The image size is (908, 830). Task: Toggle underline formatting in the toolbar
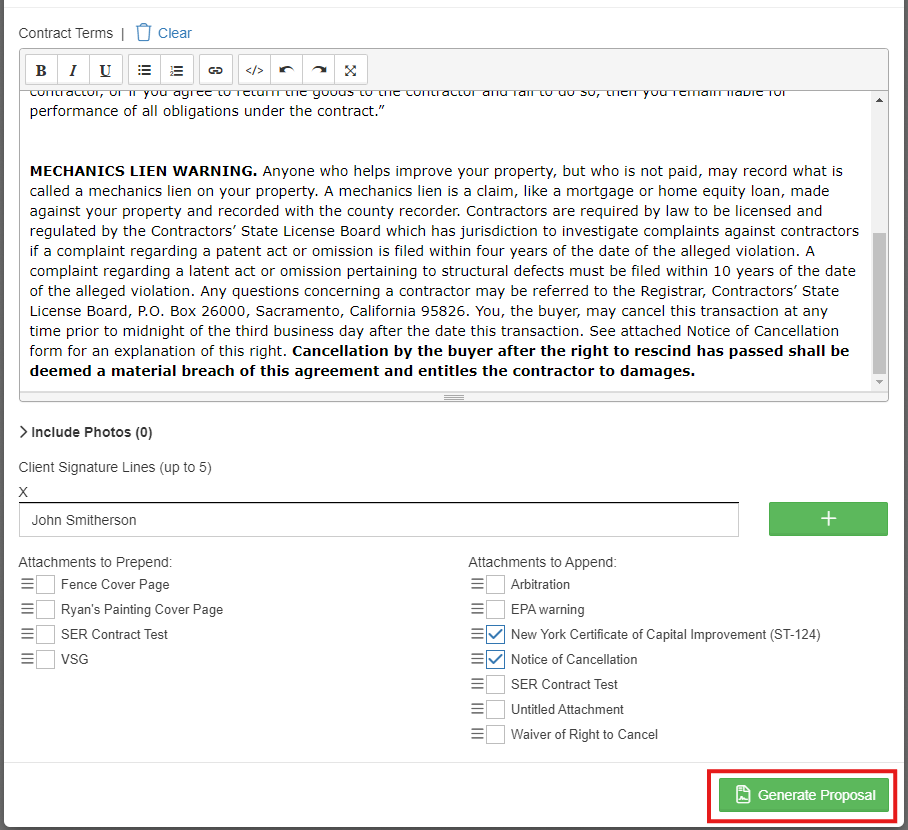pos(105,70)
